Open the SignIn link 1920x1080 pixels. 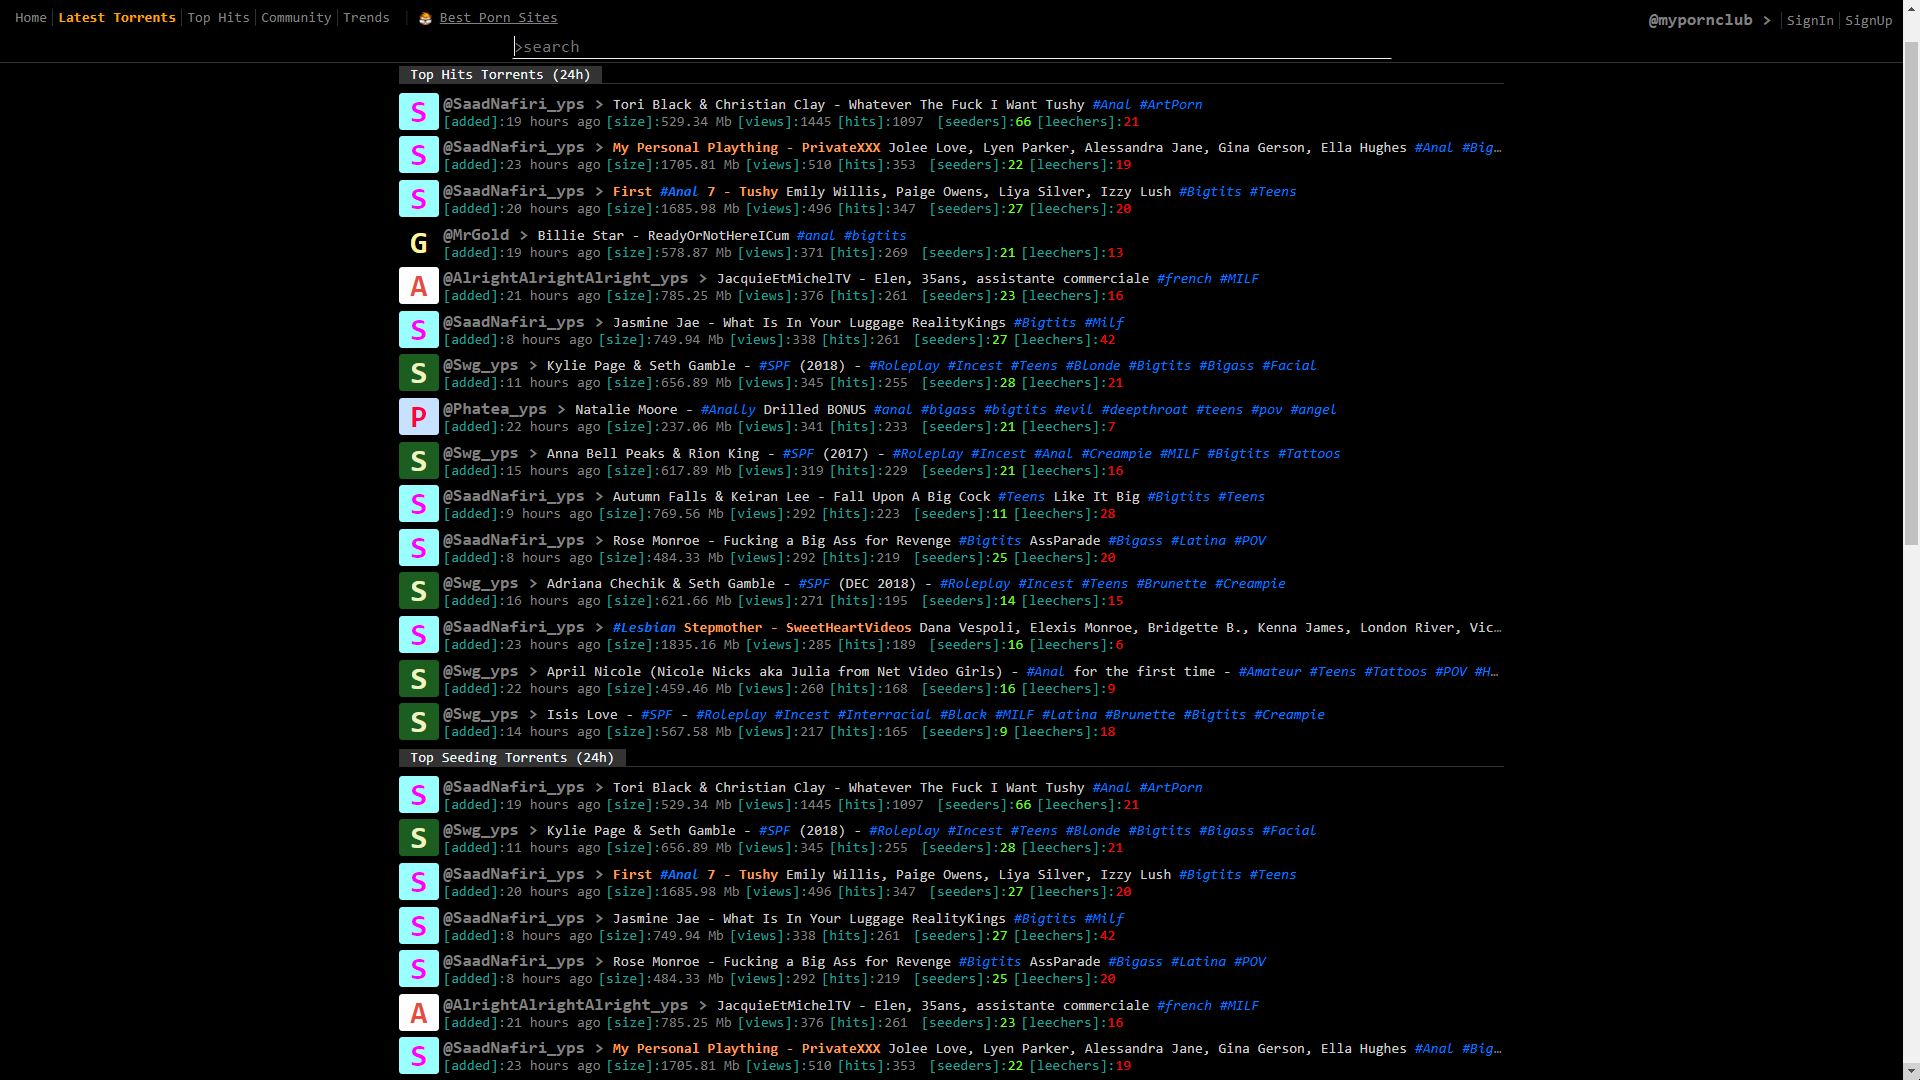pyautogui.click(x=1810, y=21)
